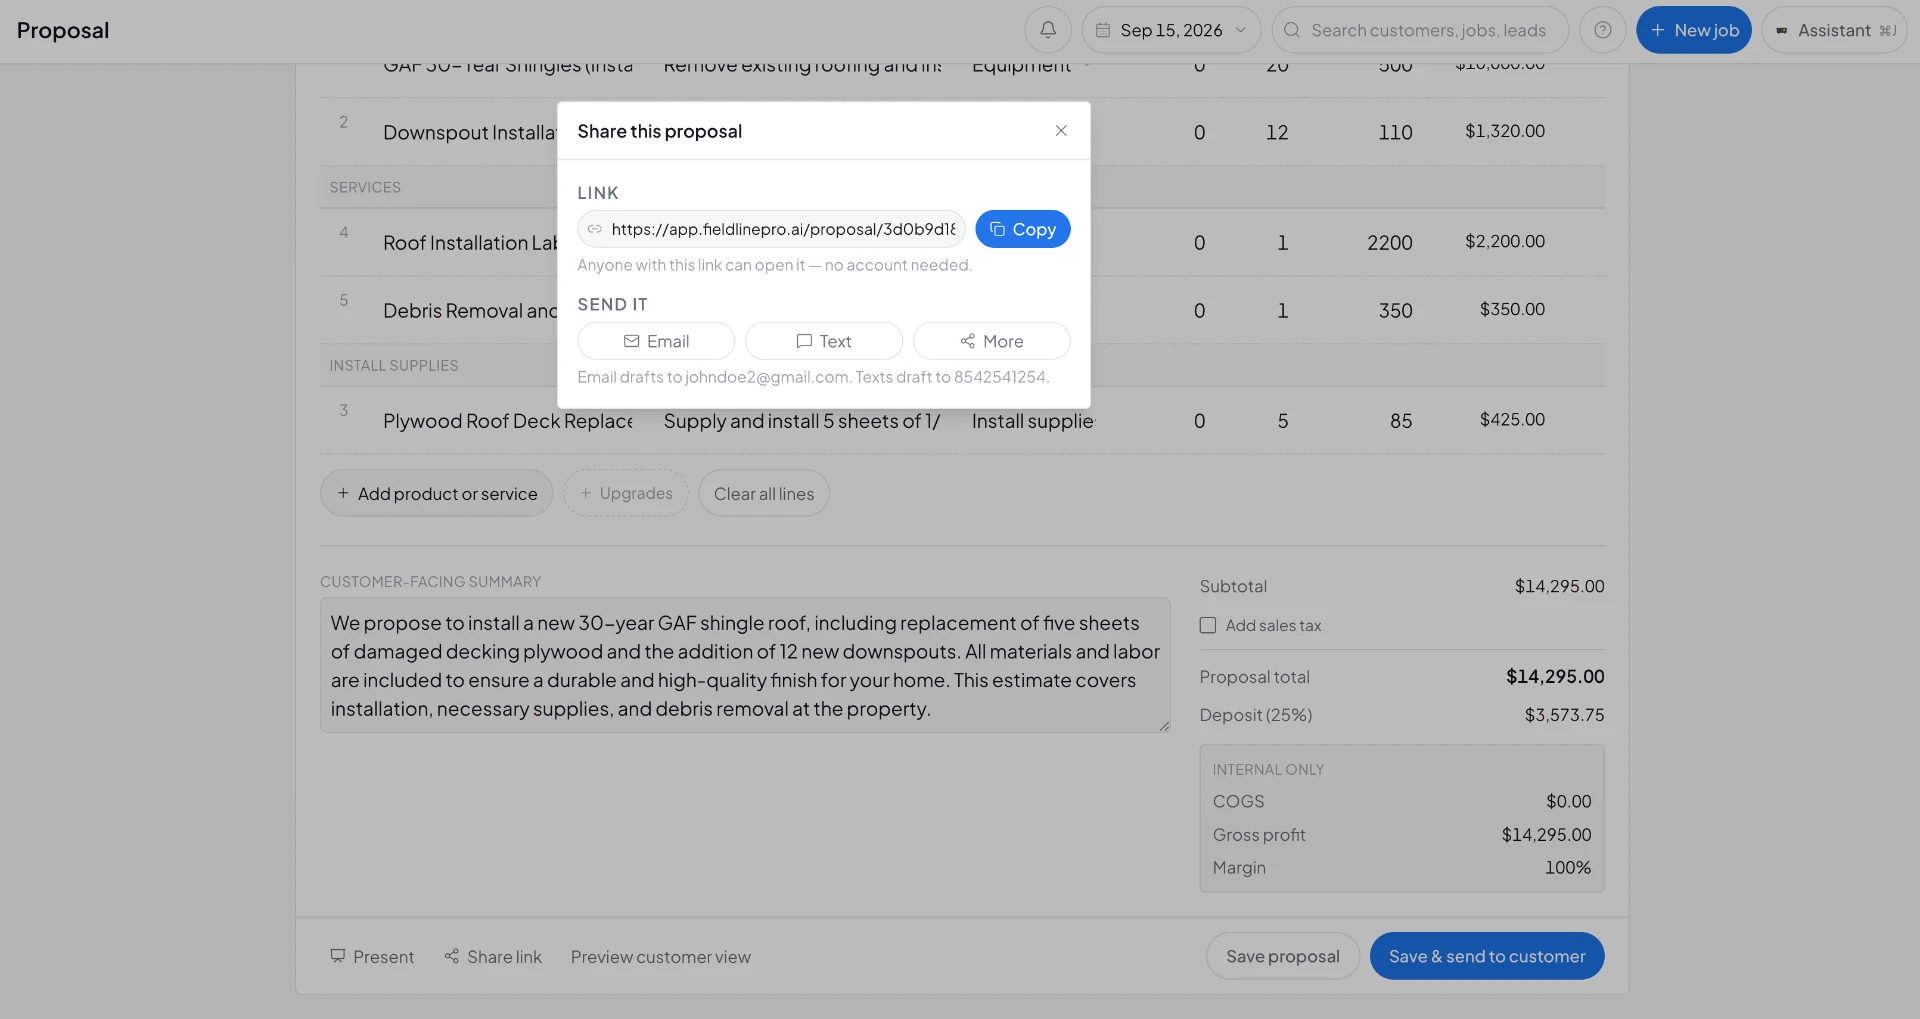Click the 2200 unit price for Roof Installation
Viewport: 1920px width, 1019px height.
coord(1389,243)
